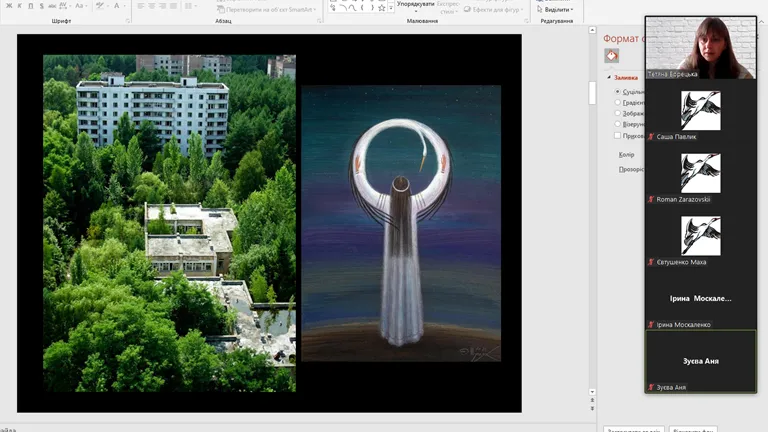Click the reset background button at bottom

point(693,430)
